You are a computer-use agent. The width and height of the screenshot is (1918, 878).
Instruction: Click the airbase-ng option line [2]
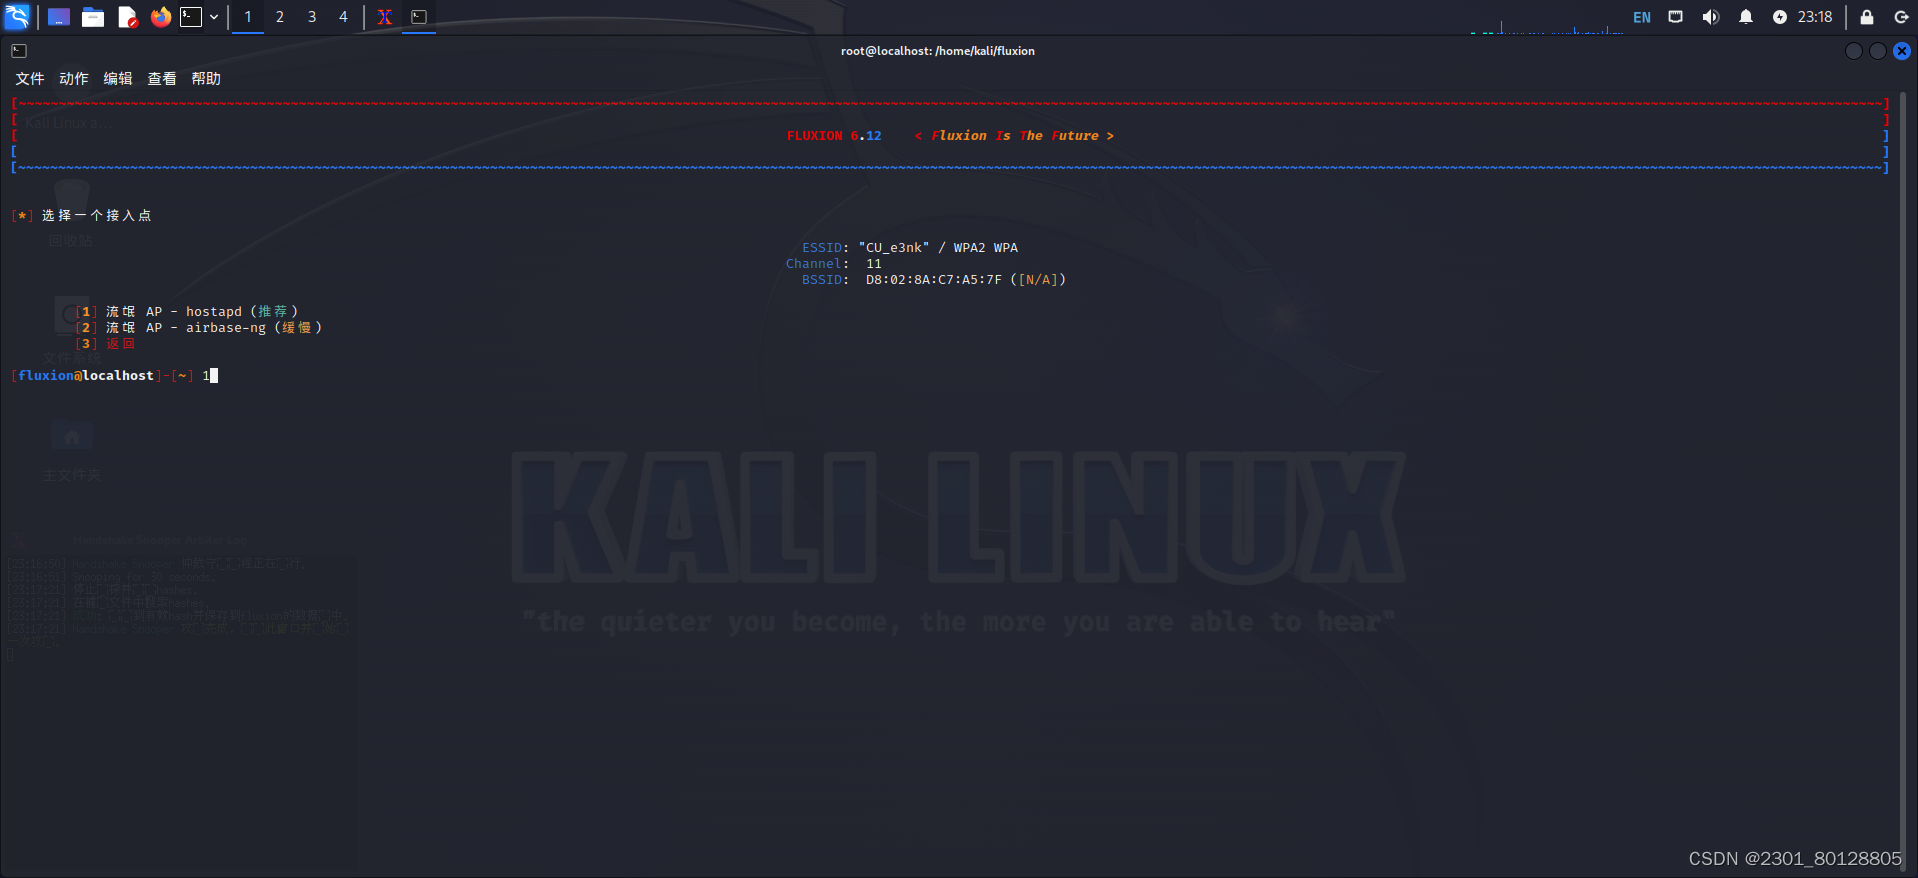(x=199, y=328)
